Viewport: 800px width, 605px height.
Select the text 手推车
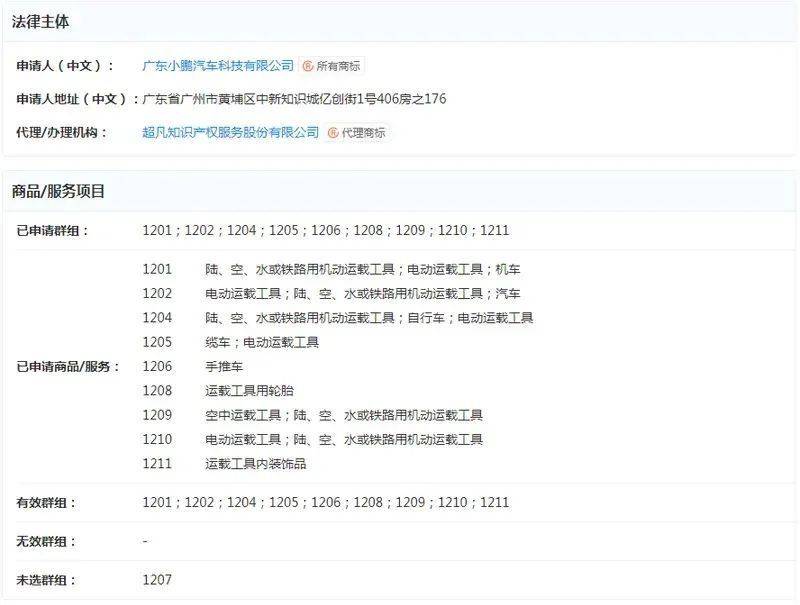224,366
